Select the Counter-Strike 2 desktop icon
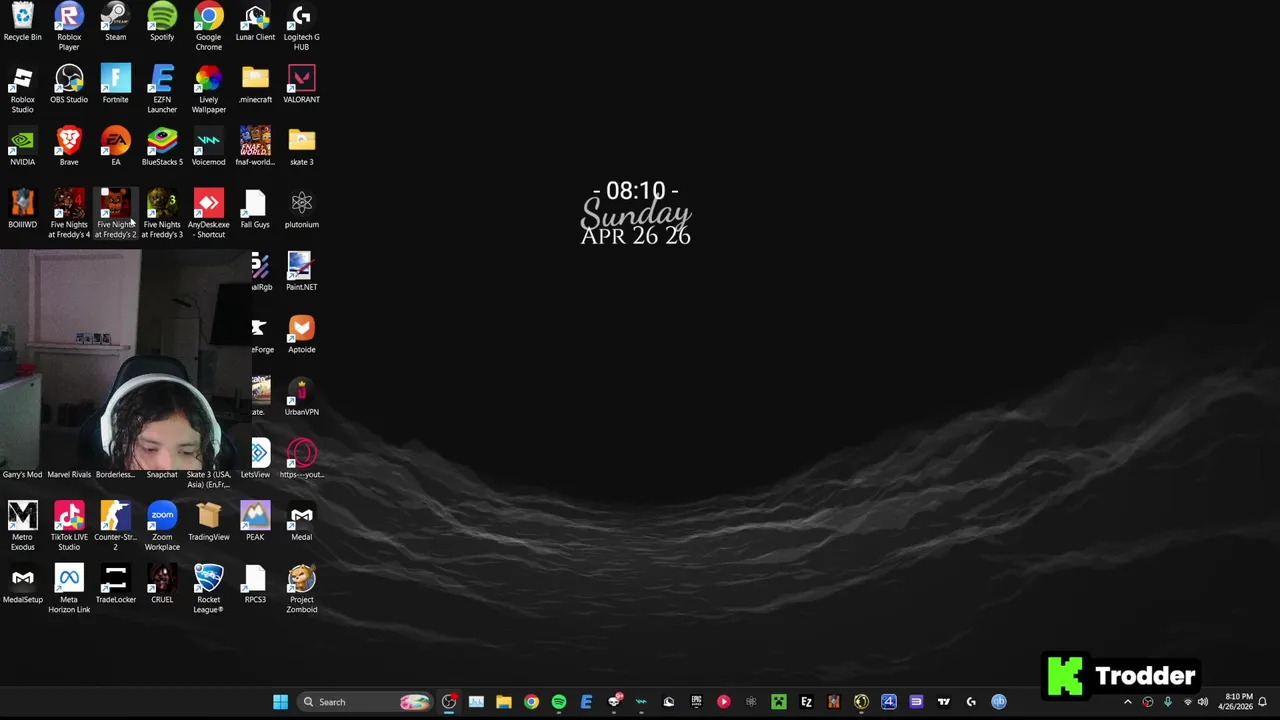The width and height of the screenshot is (1280, 720). point(115,526)
